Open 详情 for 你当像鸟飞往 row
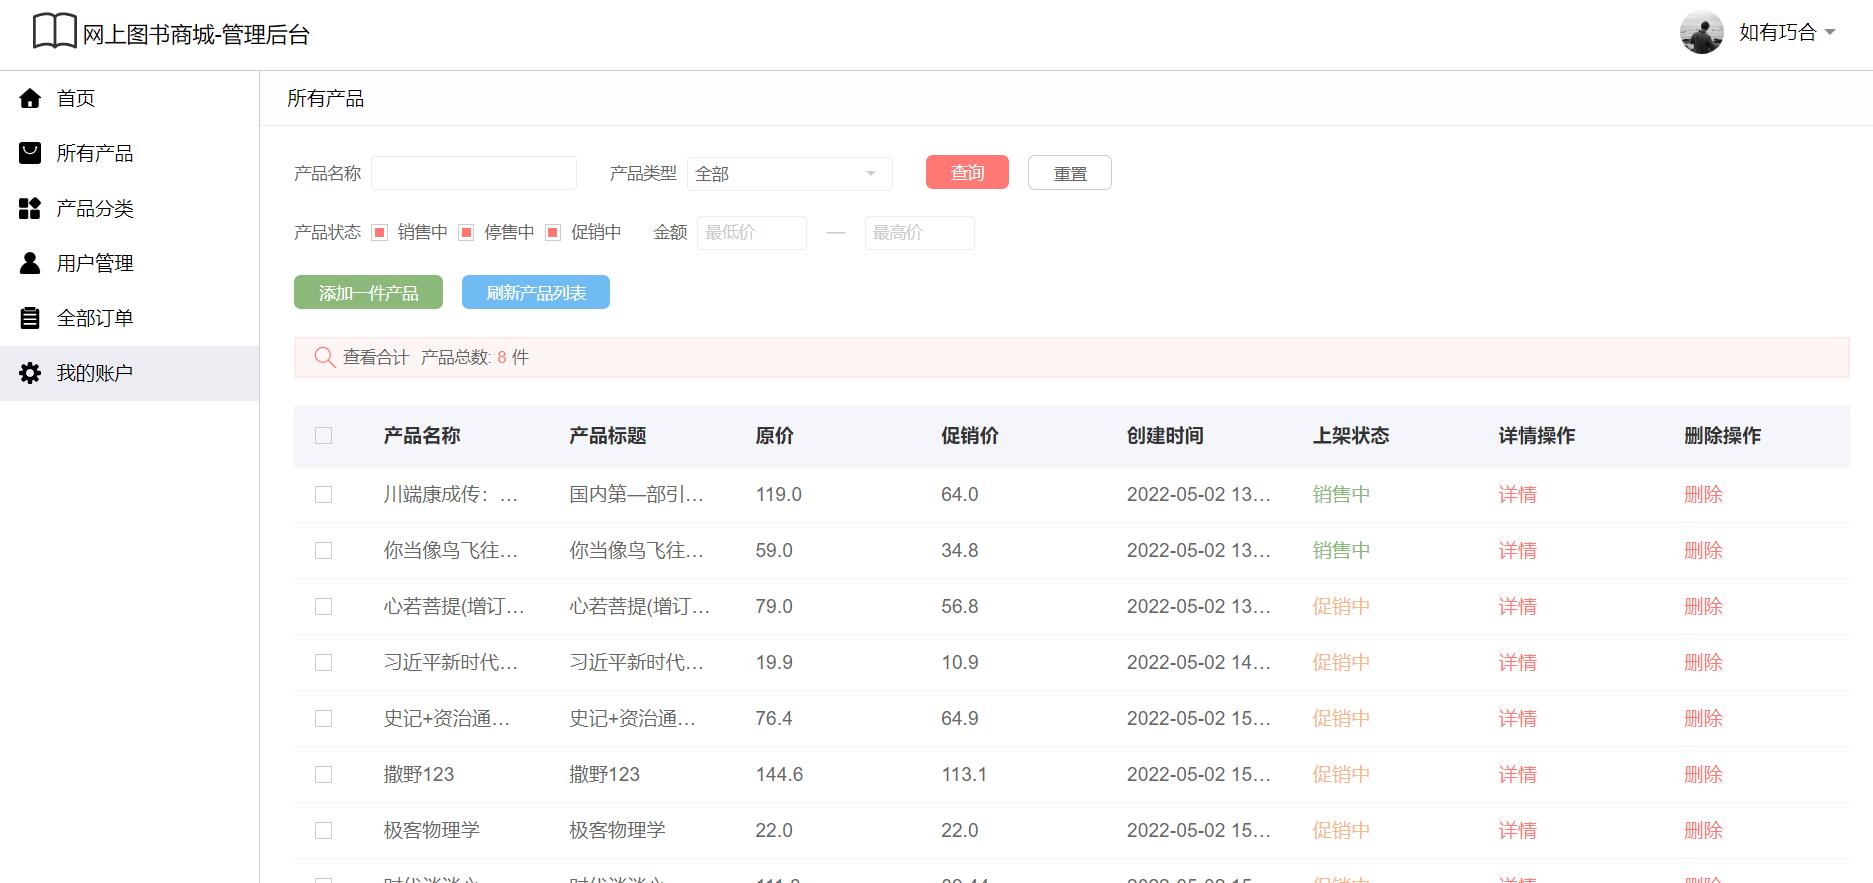 pyautogui.click(x=1517, y=550)
